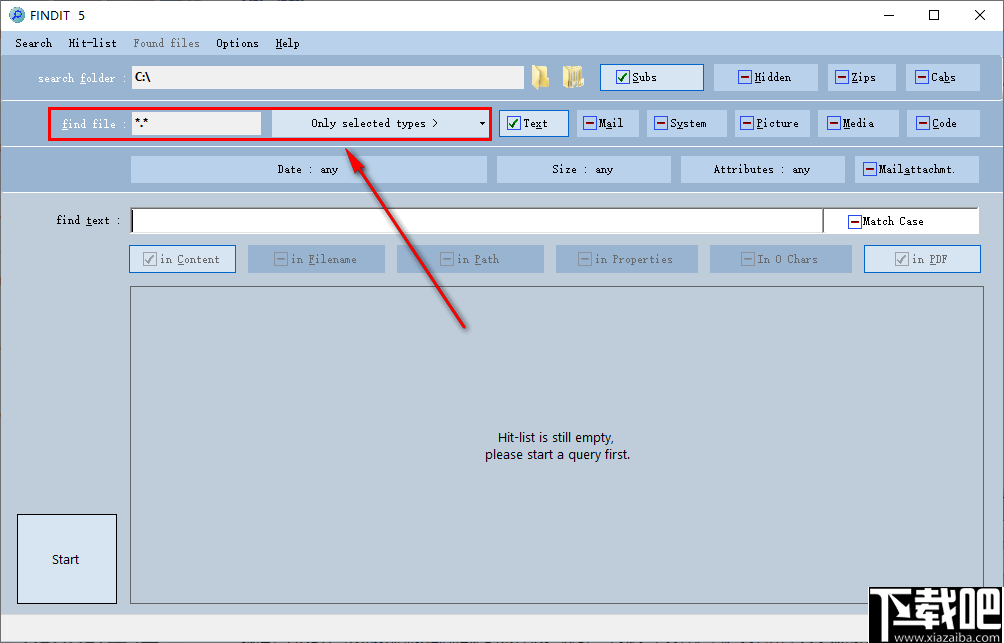Open the Hit-list menu
Screen dimensions: 1004x643
pos(93,44)
